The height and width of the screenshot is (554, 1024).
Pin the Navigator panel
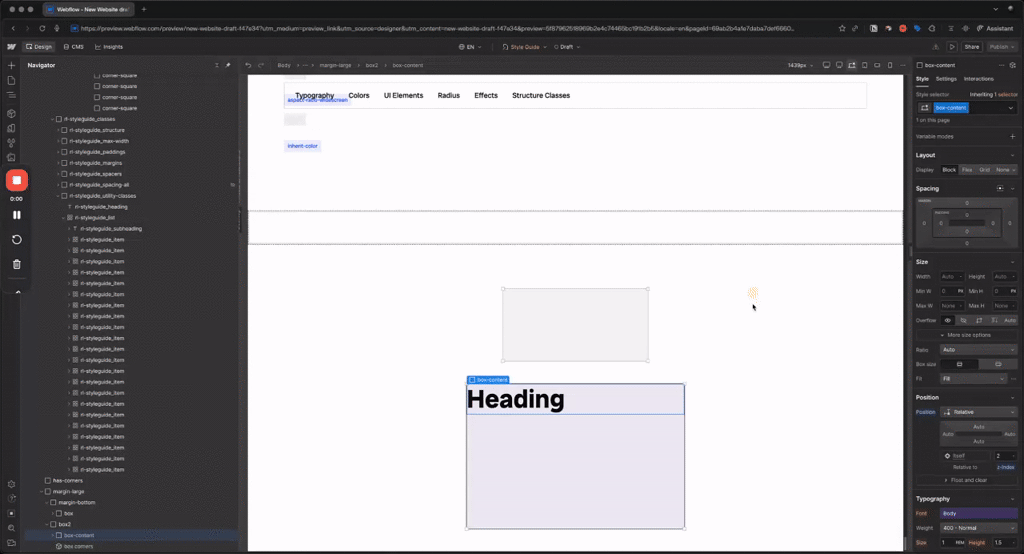tap(228, 65)
